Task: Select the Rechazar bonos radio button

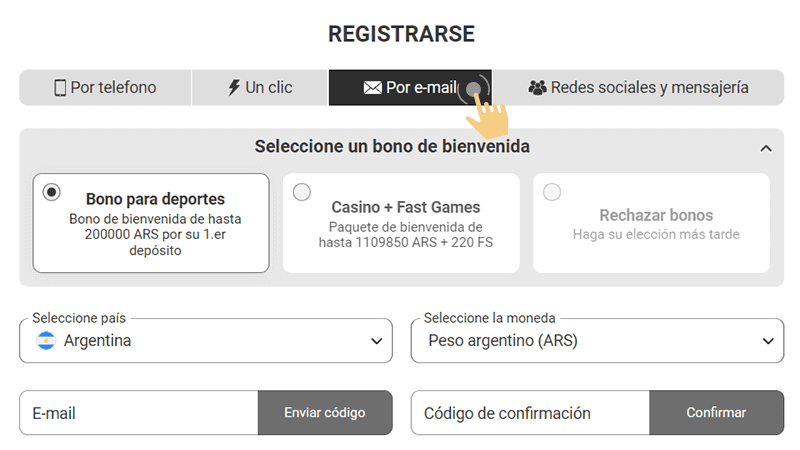Action: [x=551, y=192]
